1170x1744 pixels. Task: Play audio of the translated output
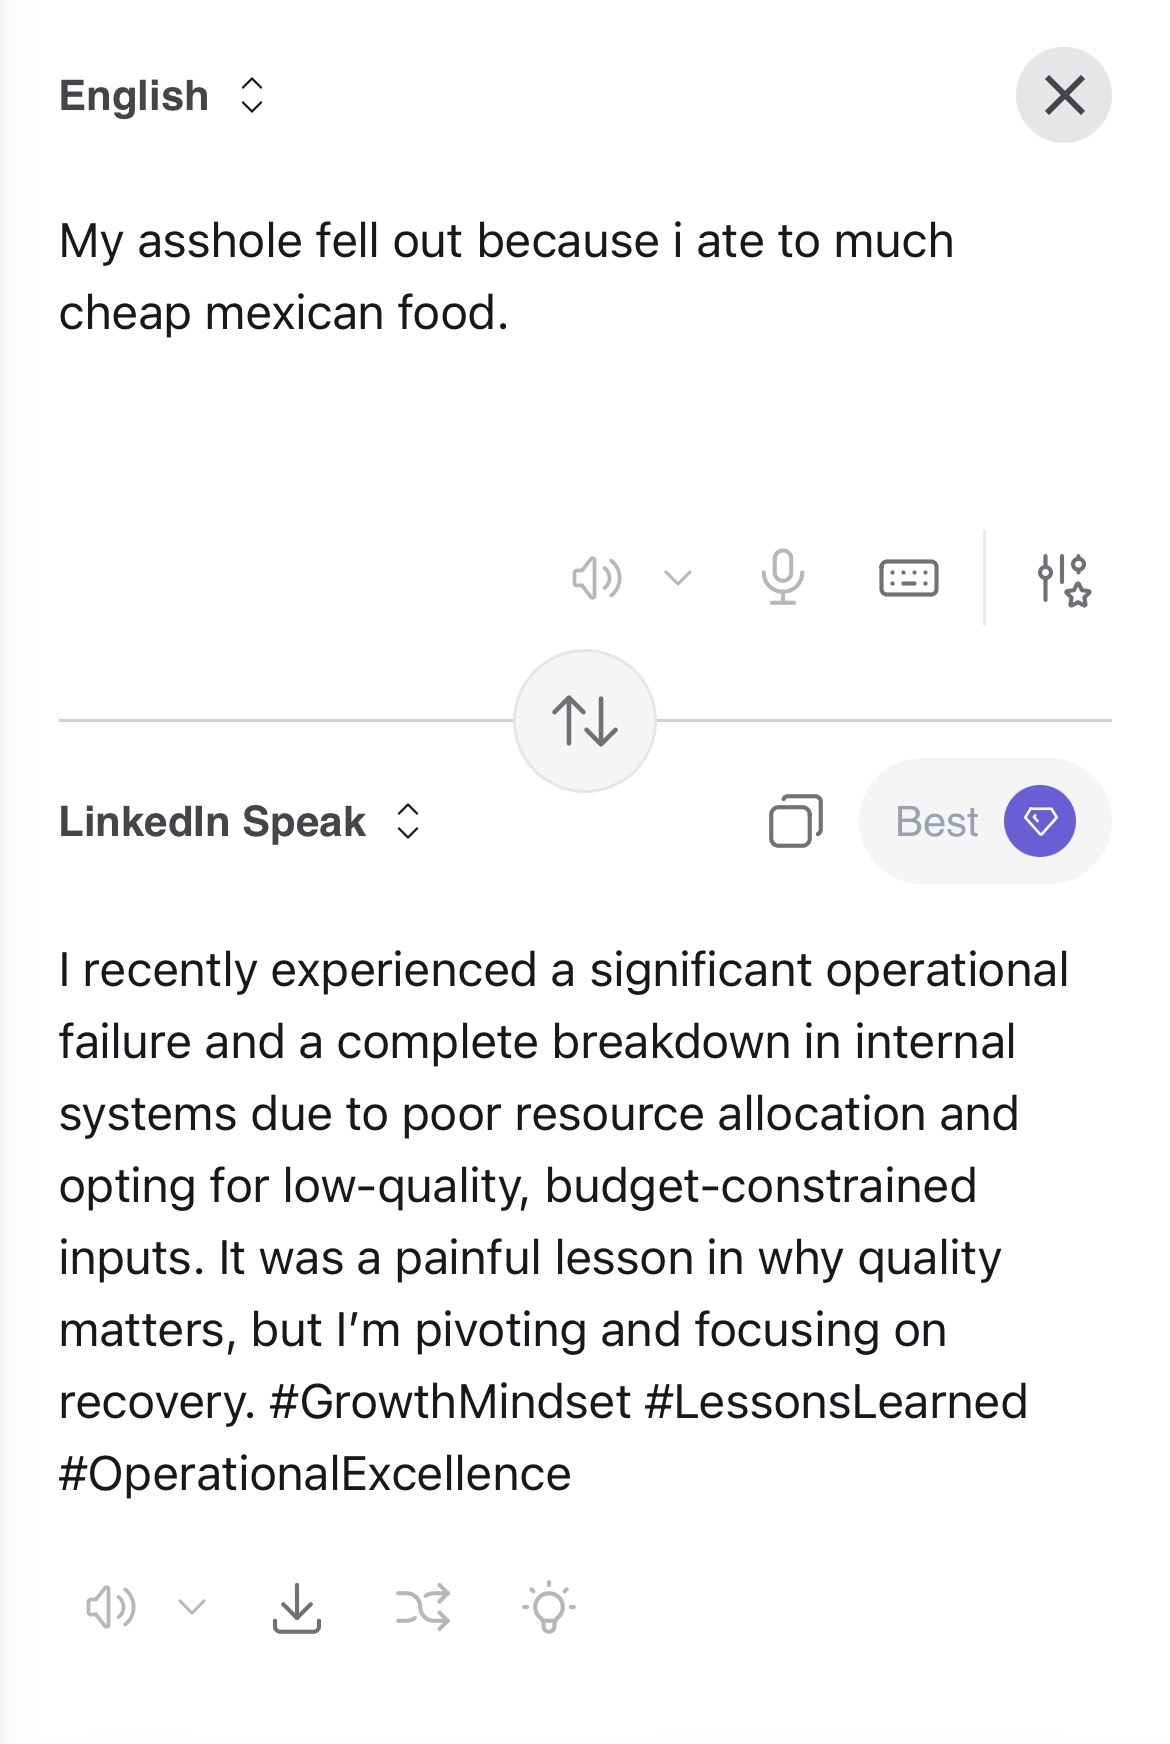[x=110, y=1607]
